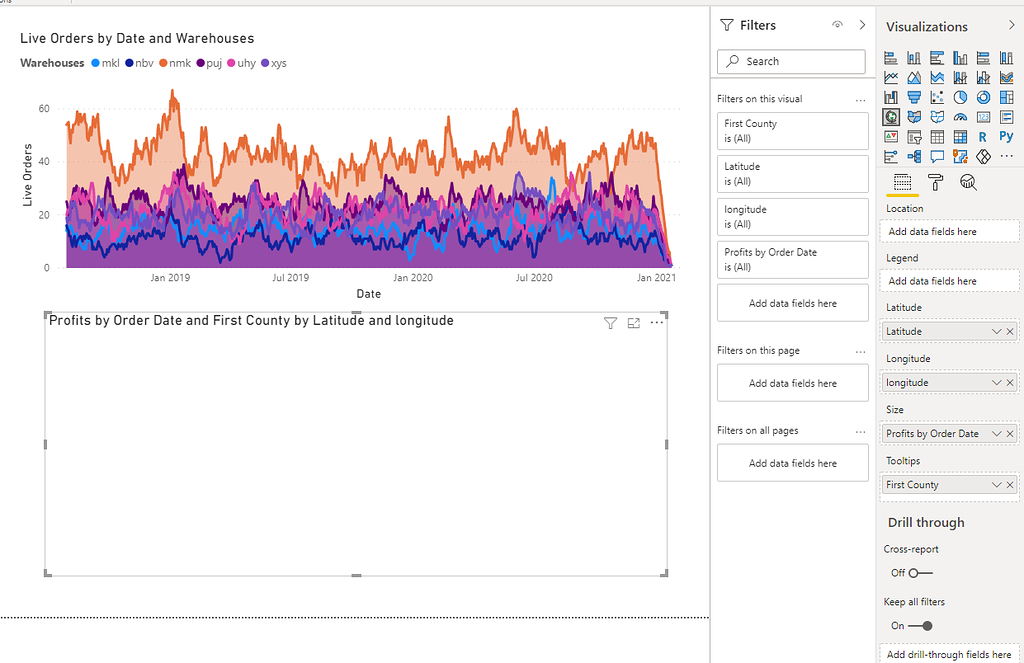Remove First County from Tooltips
The image size is (1024, 663).
coord(1012,484)
